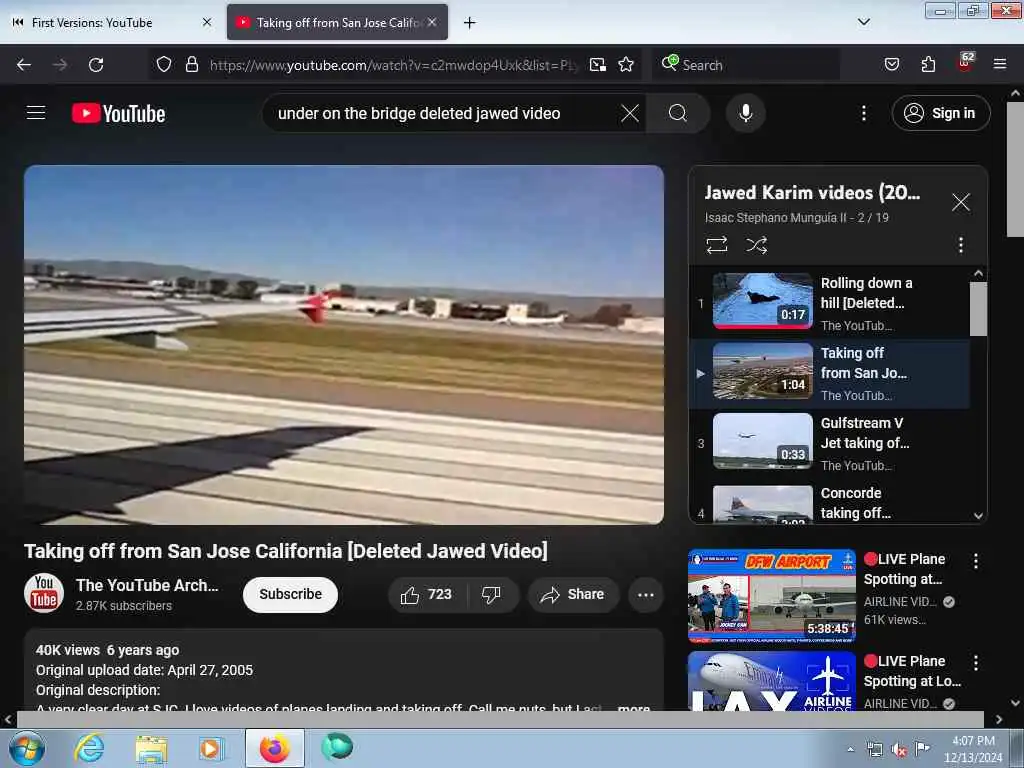The width and height of the screenshot is (1024, 768).
Task: Open picture-in-picture from address bar
Action: click(598, 65)
